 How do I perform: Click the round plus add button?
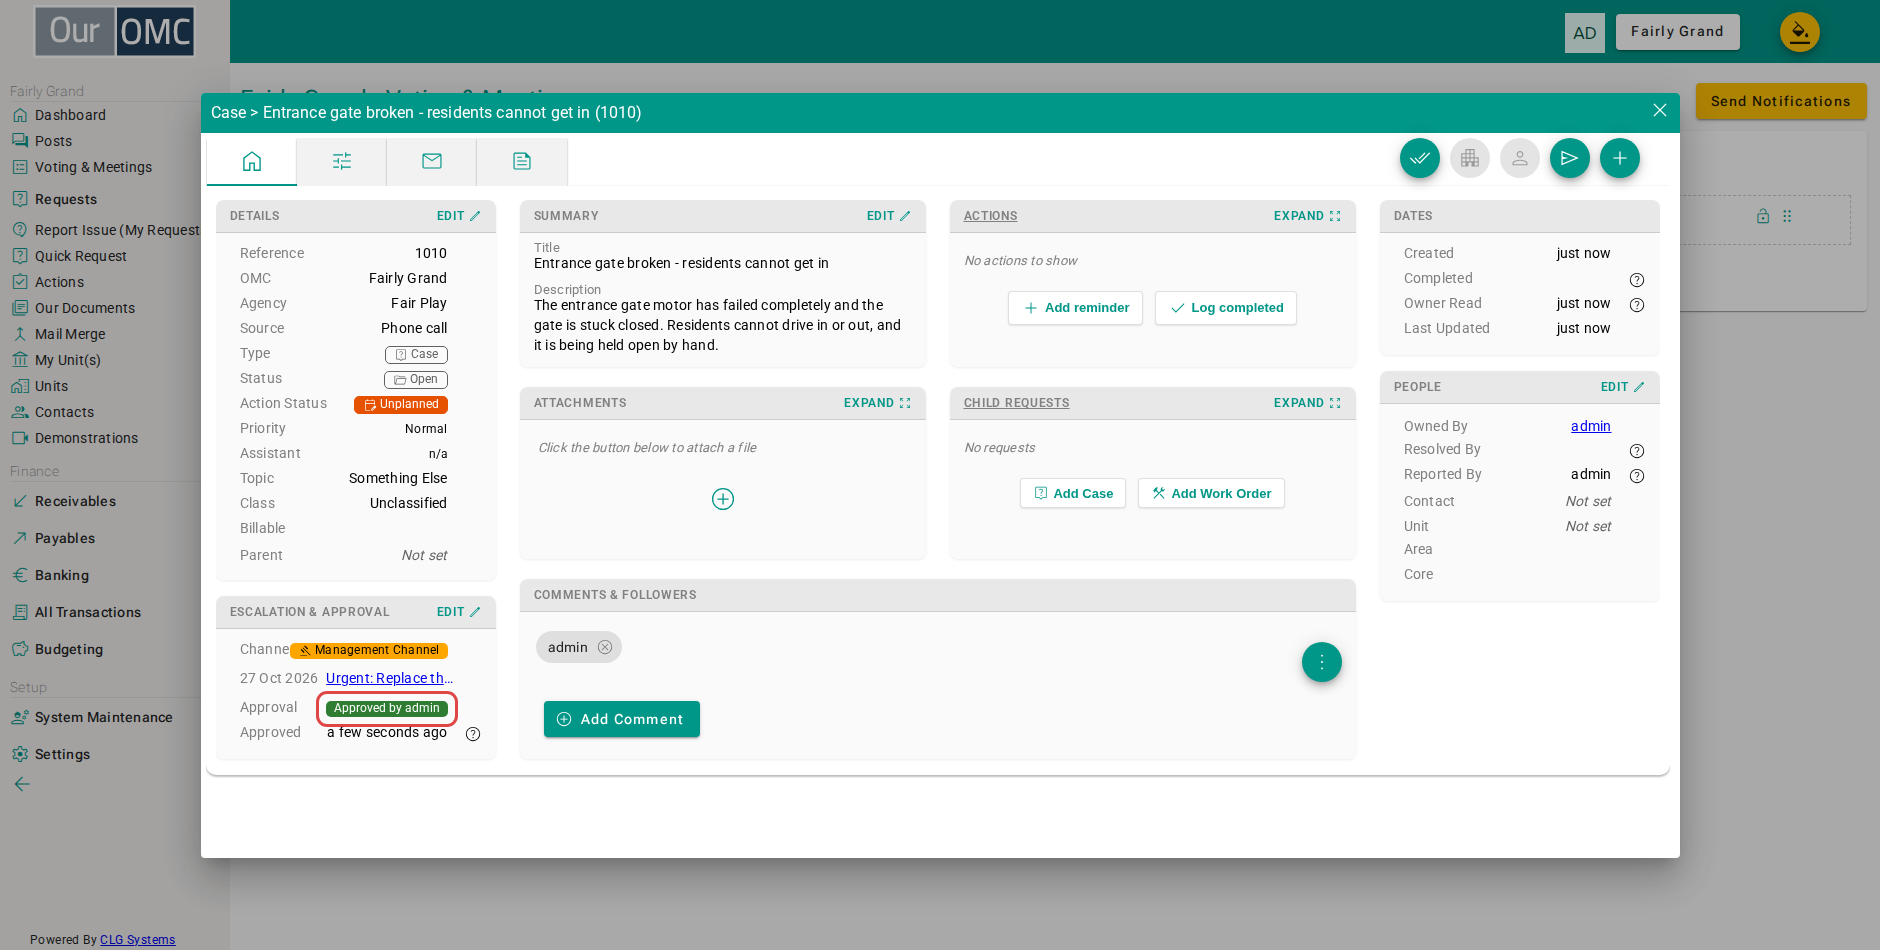pyautogui.click(x=1620, y=158)
